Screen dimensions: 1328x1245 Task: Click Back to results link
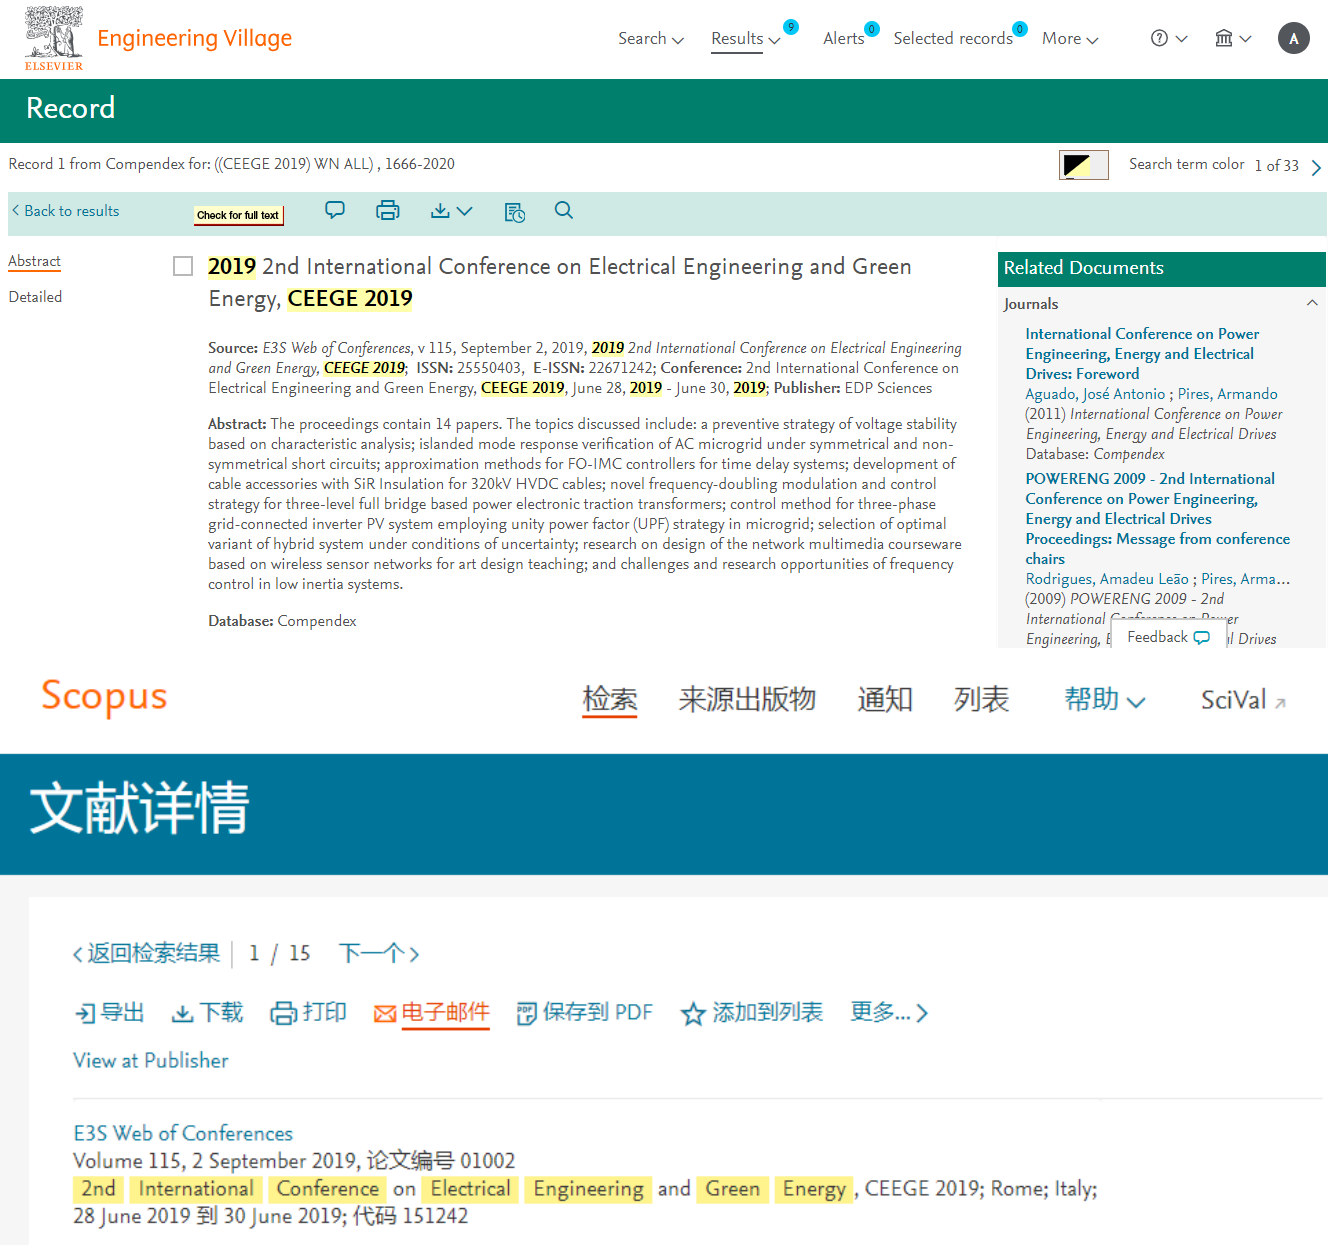click(x=66, y=211)
